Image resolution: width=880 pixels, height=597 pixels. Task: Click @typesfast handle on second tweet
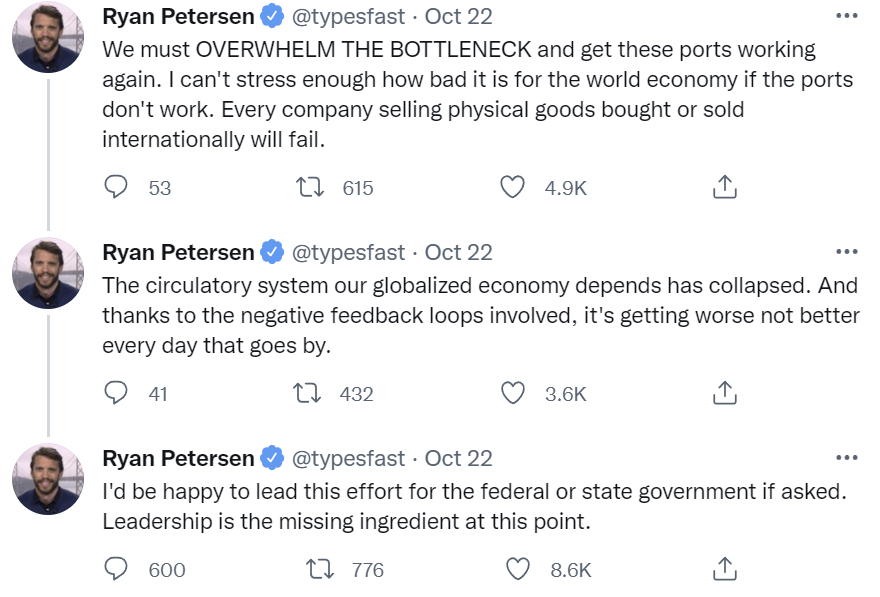348,253
